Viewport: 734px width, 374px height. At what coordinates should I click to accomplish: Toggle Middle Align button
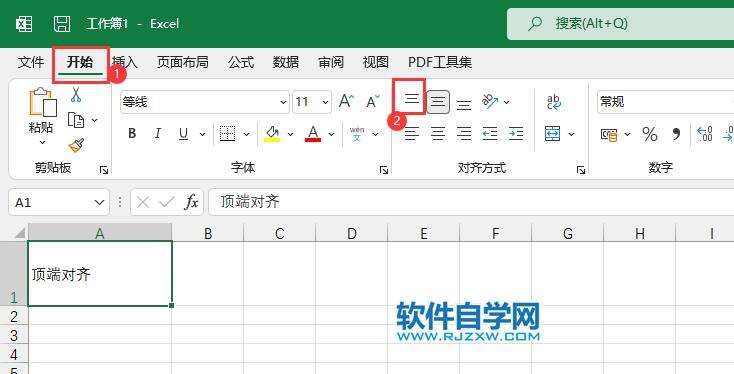point(438,102)
